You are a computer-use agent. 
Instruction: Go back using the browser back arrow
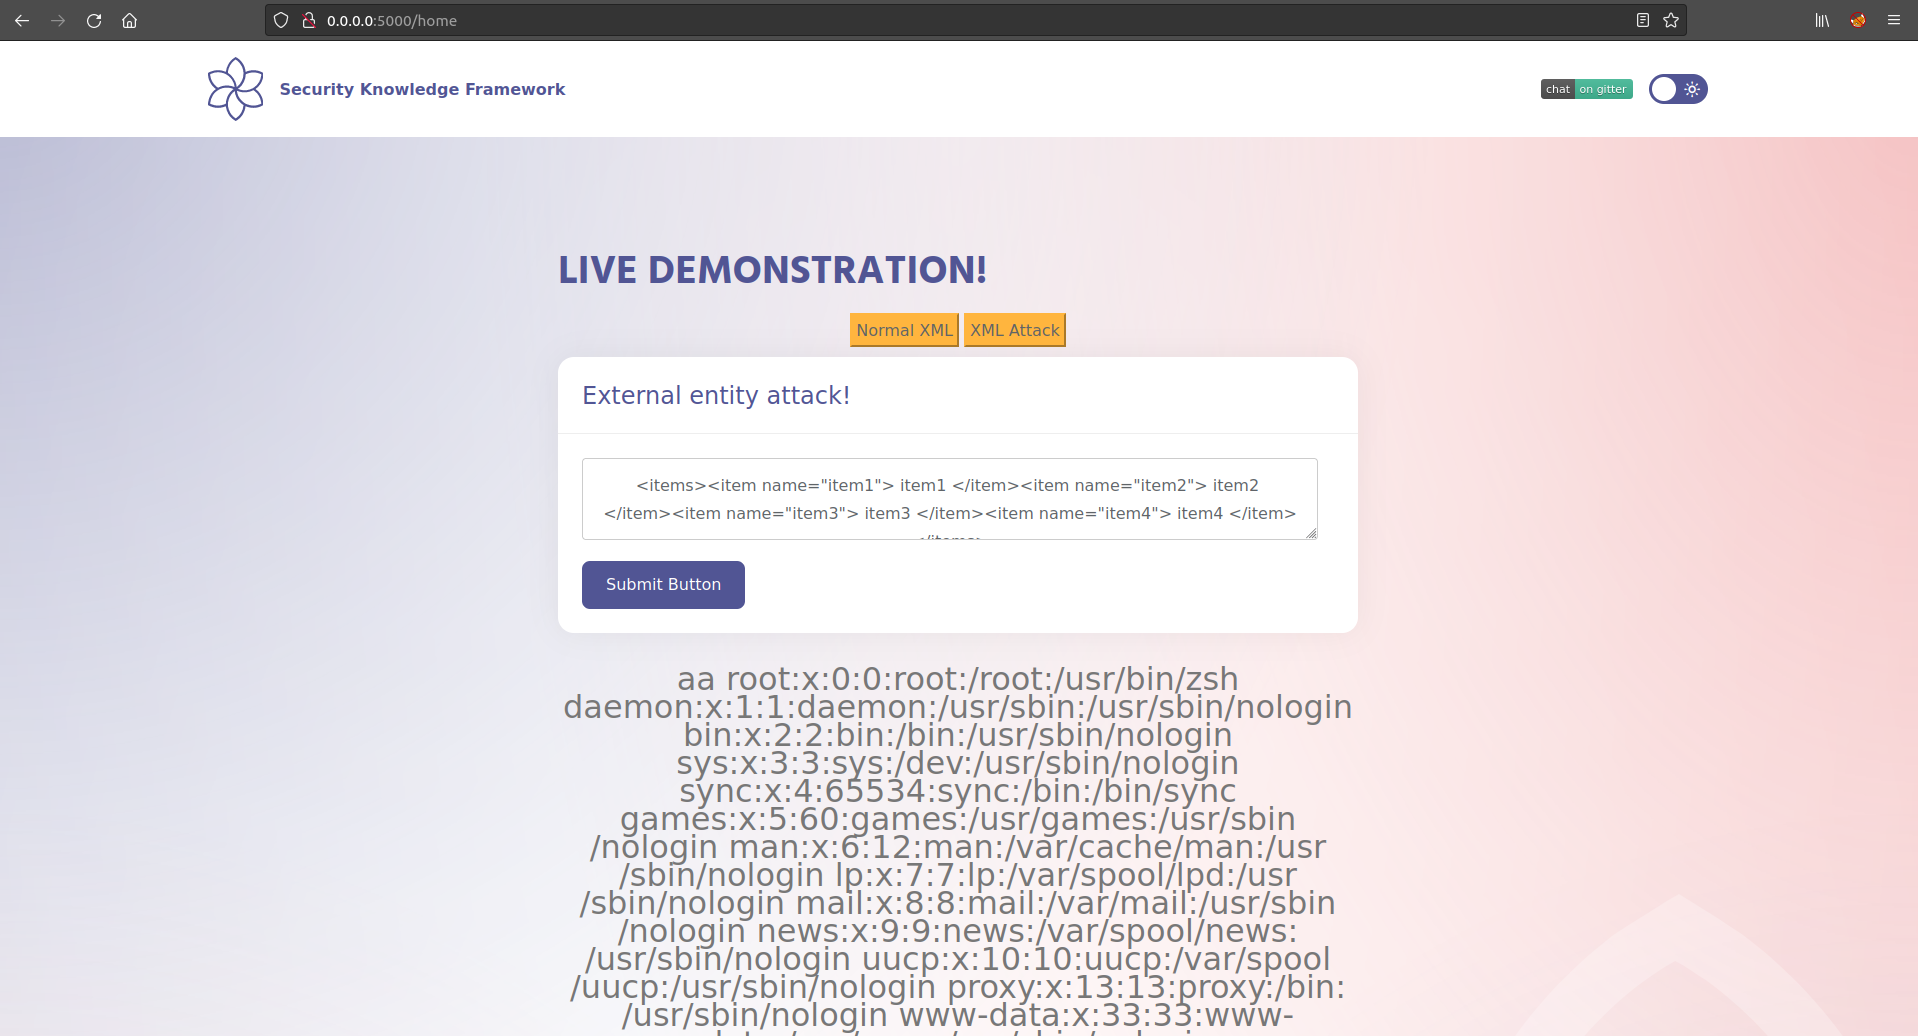click(x=22, y=20)
